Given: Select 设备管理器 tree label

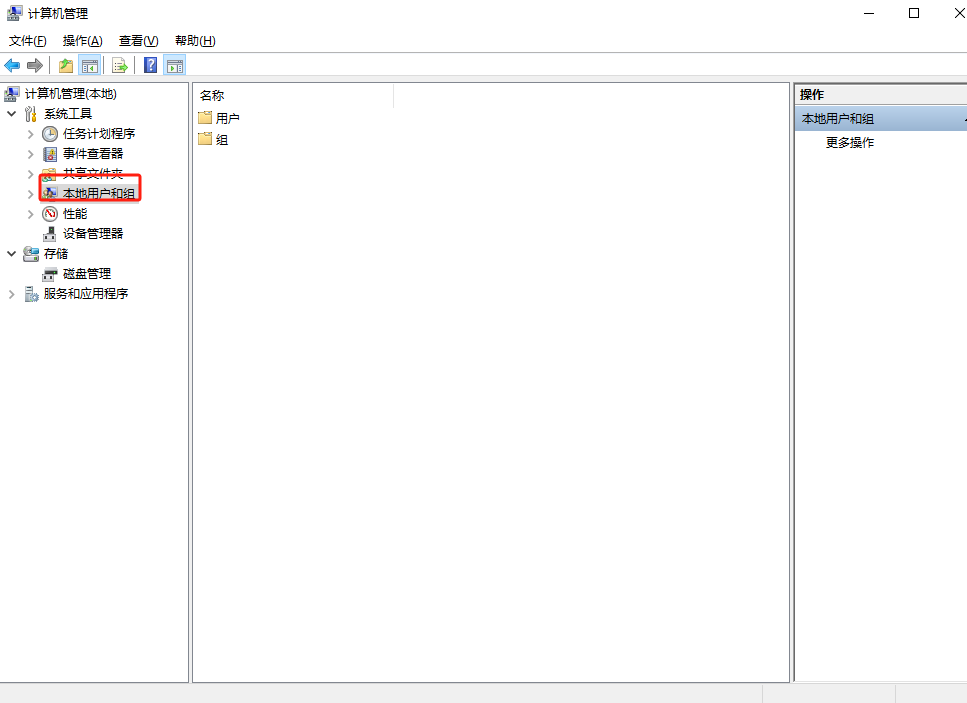Looking at the screenshot, I should (93, 234).
